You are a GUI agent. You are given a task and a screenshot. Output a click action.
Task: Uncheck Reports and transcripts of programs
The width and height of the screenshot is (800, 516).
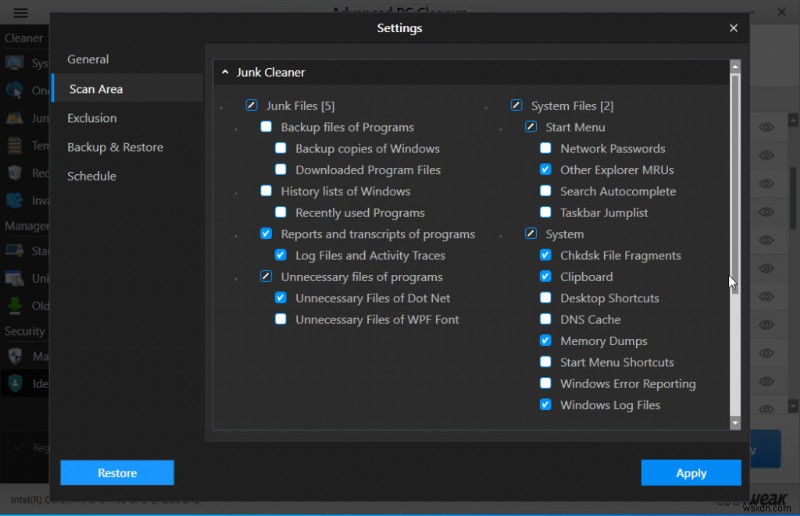[266, 233]
